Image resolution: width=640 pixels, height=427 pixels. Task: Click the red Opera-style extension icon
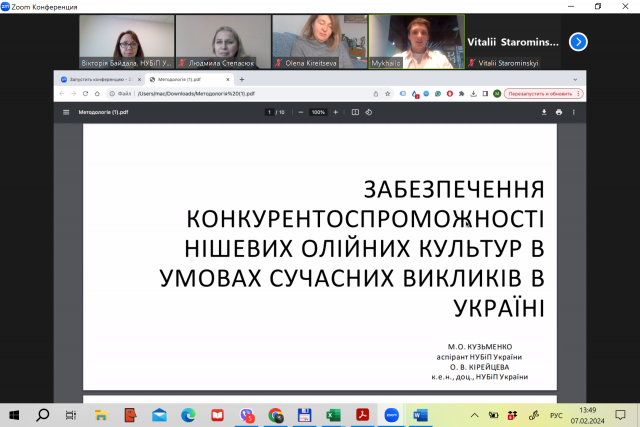coord(449,93)
